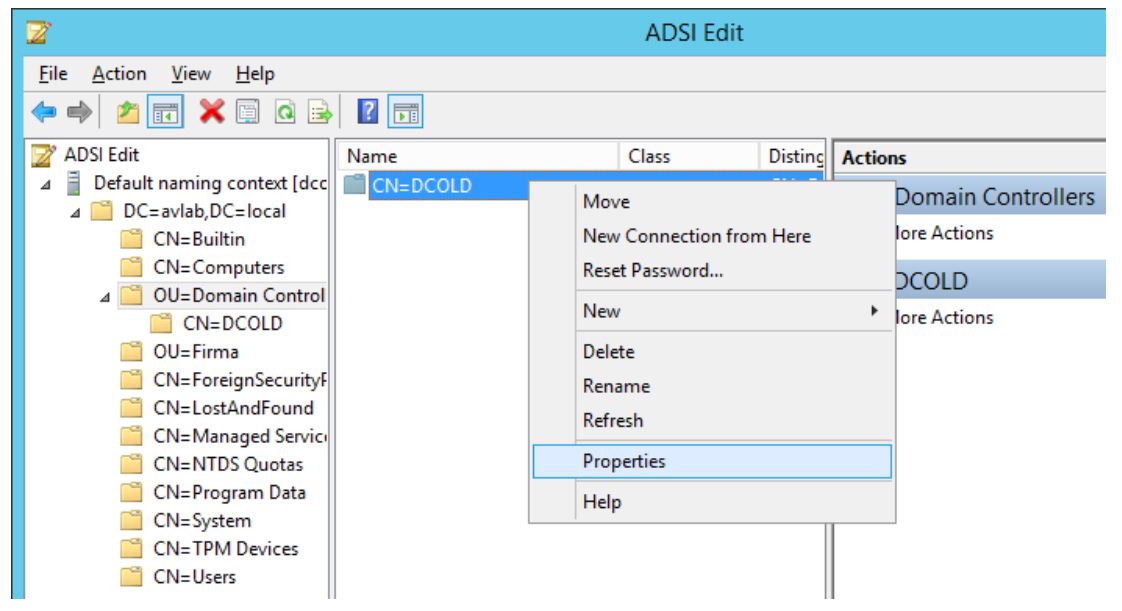Click folder icon beside CN=Program Data

pos(131,492)
